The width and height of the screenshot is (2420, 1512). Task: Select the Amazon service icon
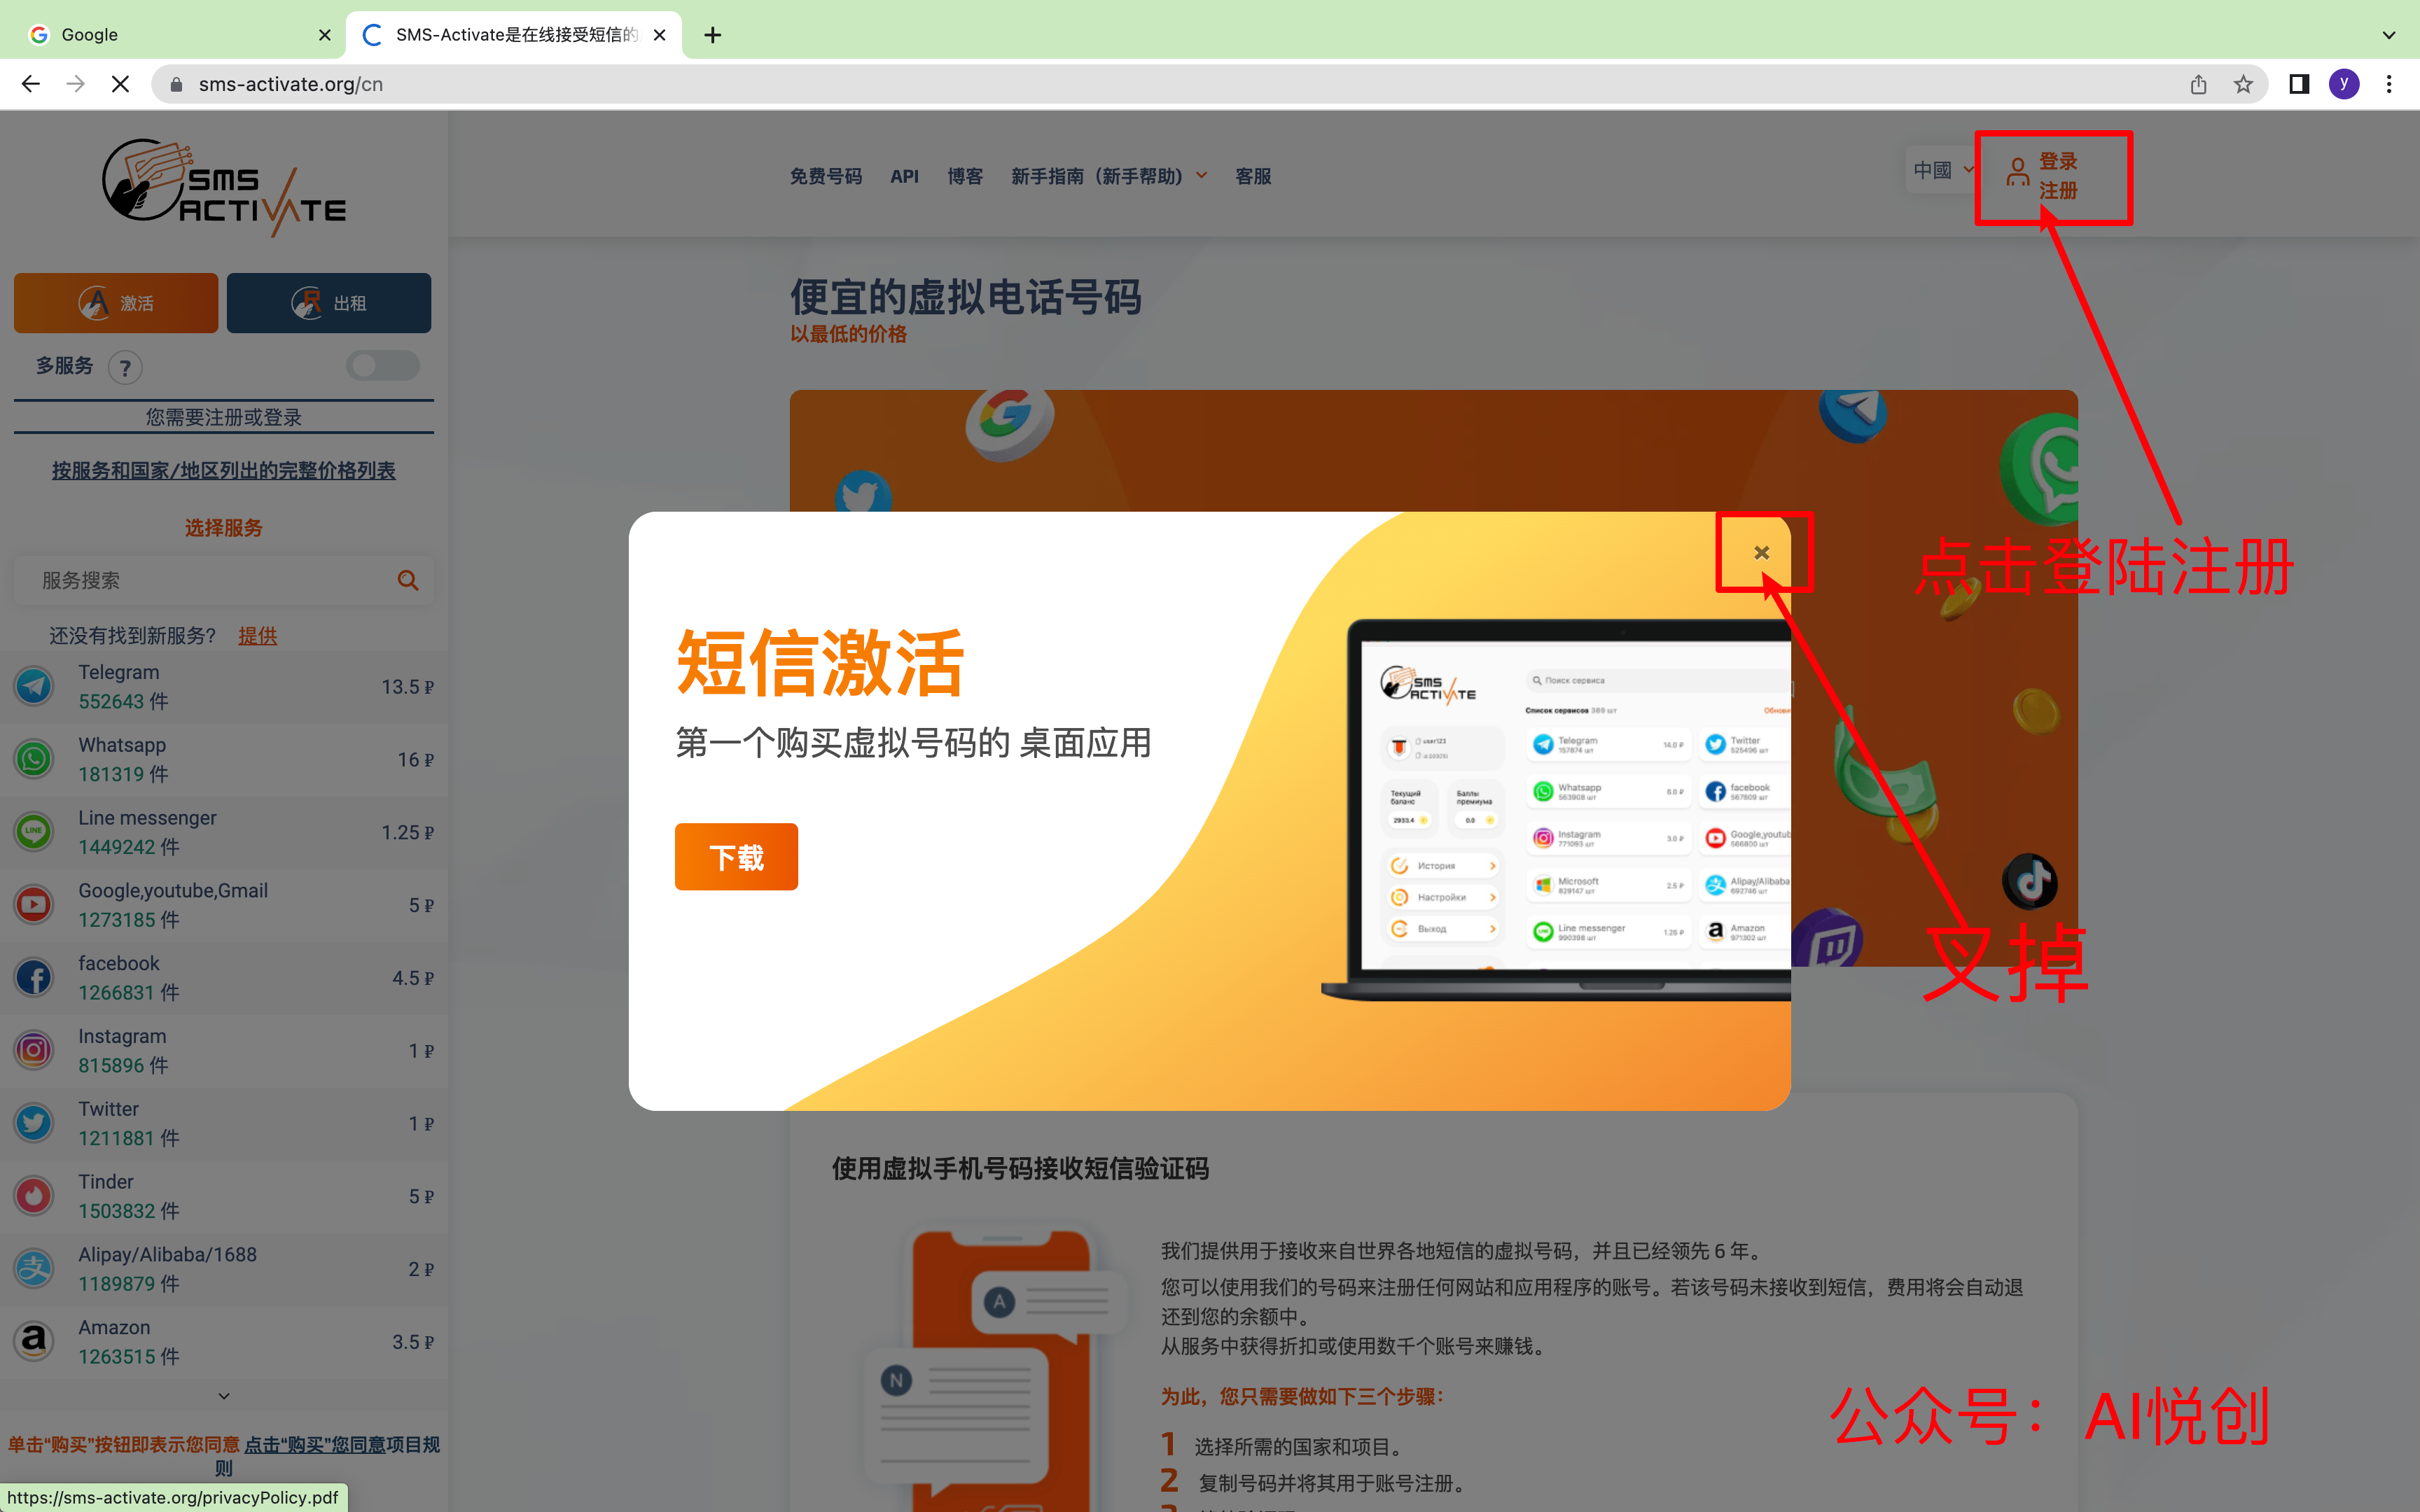coord(34,1341)
